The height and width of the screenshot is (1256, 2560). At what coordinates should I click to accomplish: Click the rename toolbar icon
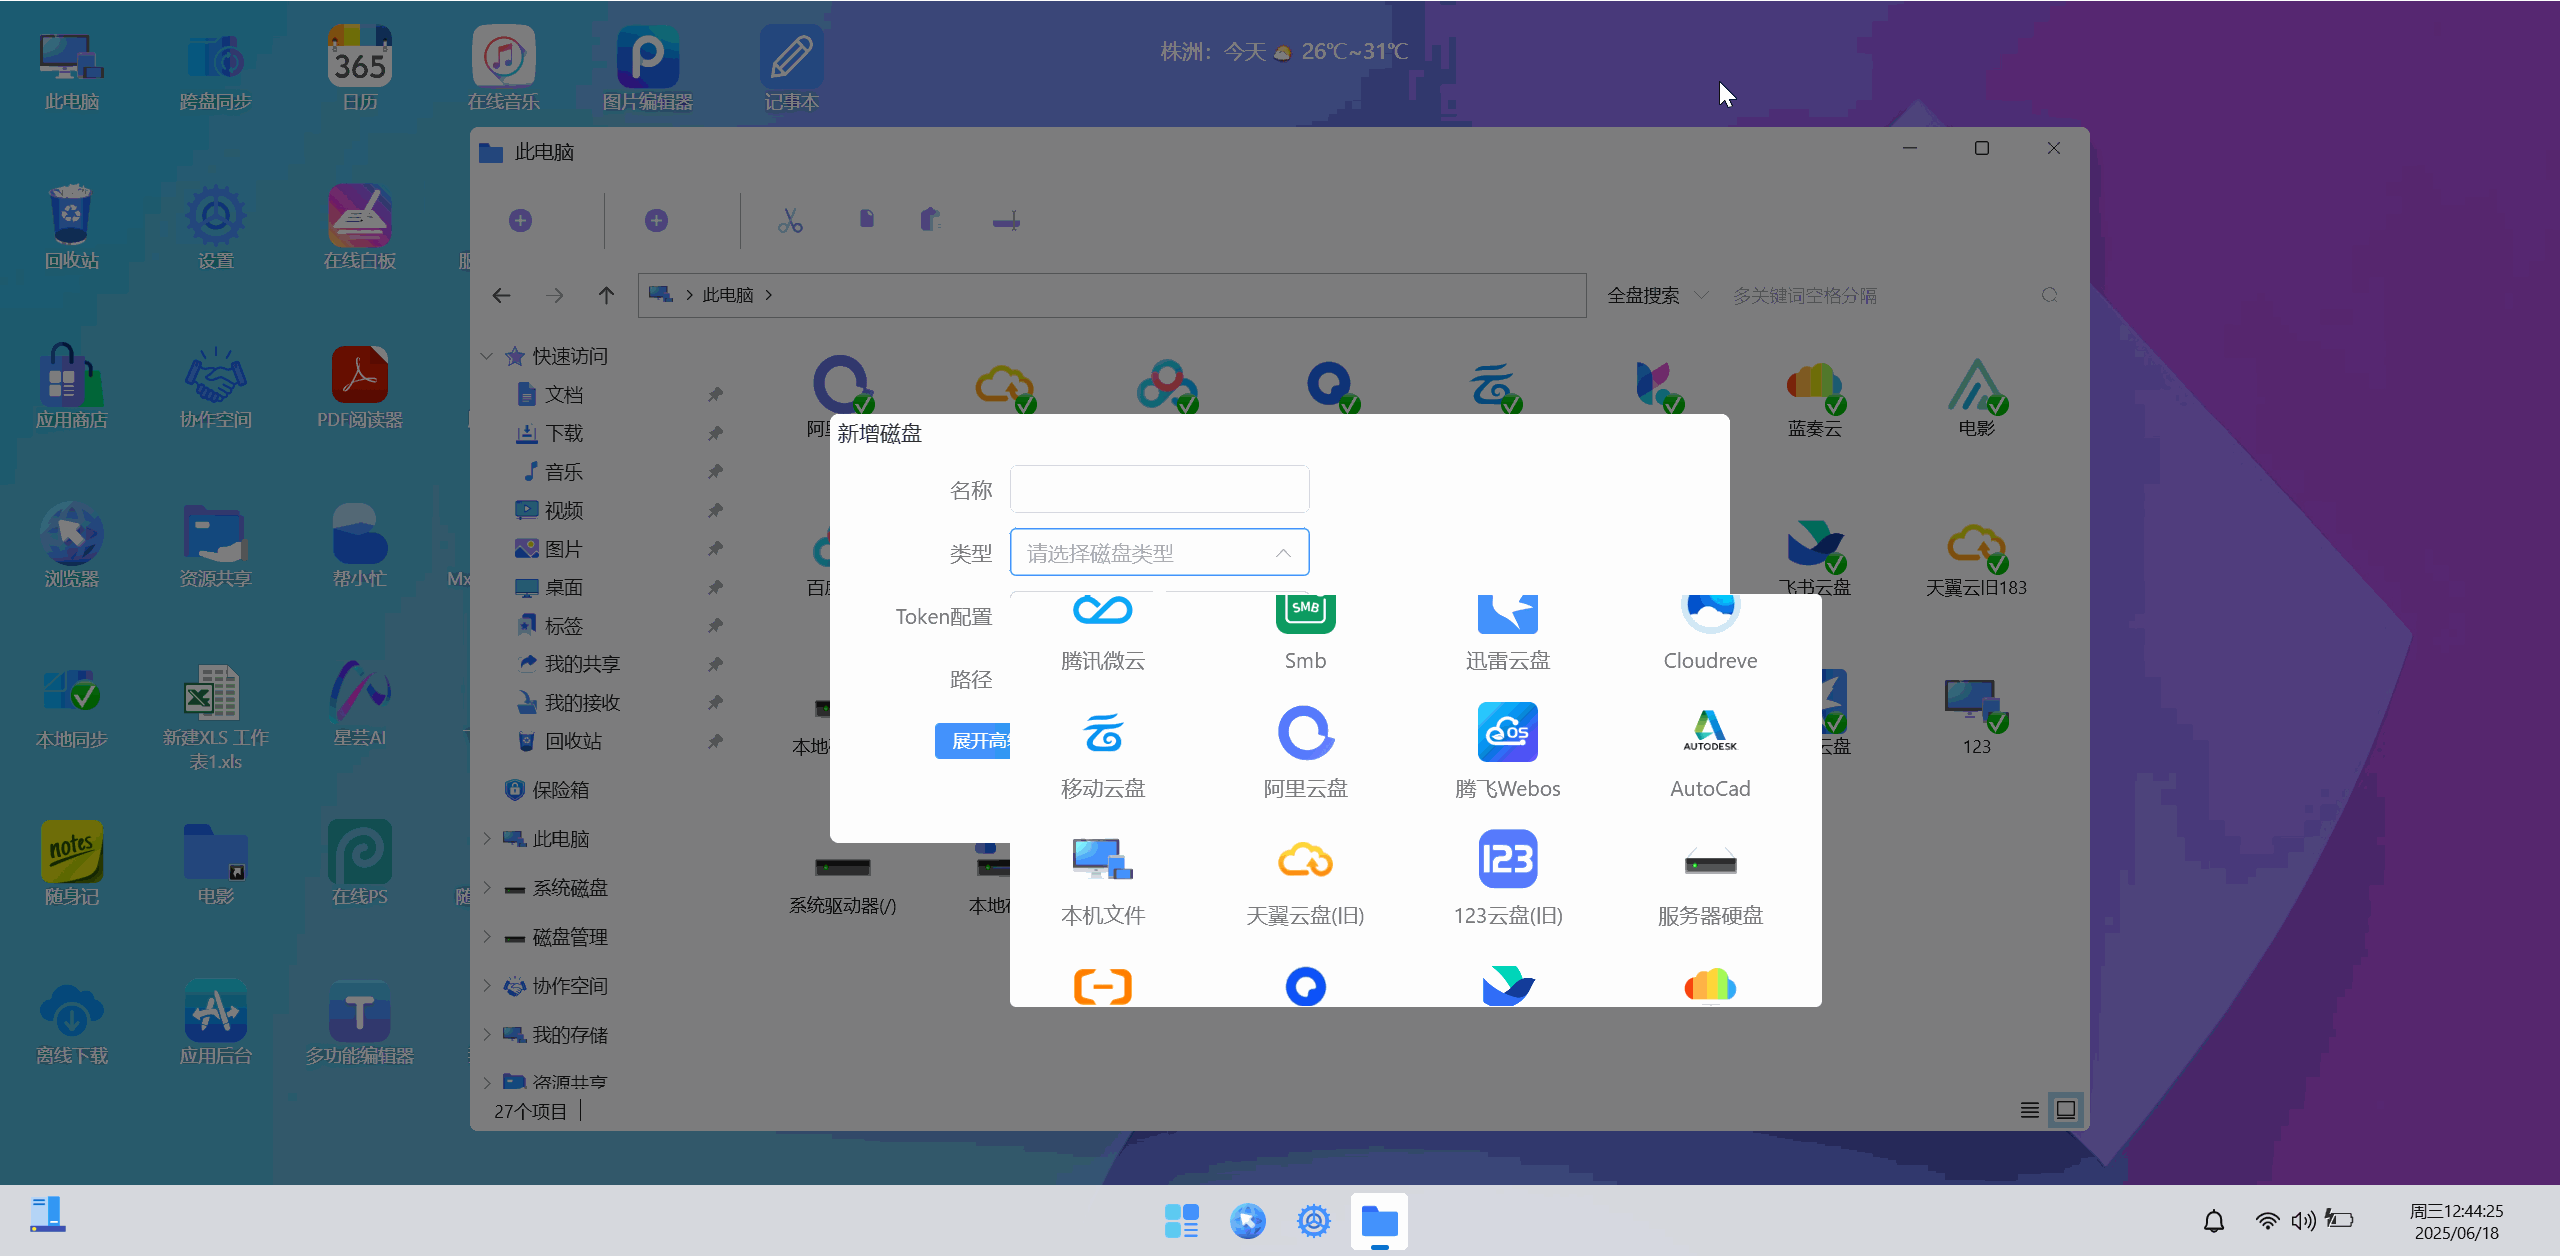pos(1006,221)
